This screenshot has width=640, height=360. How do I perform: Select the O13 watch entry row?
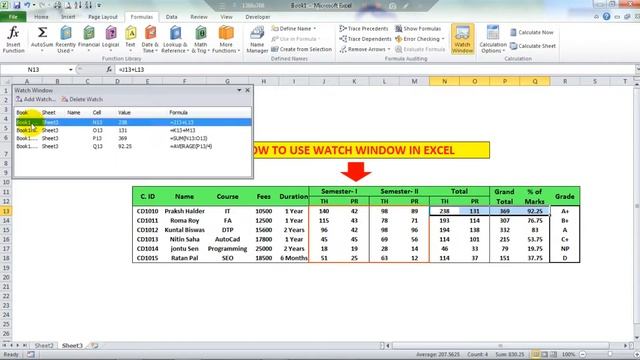(x=133, y=130)
